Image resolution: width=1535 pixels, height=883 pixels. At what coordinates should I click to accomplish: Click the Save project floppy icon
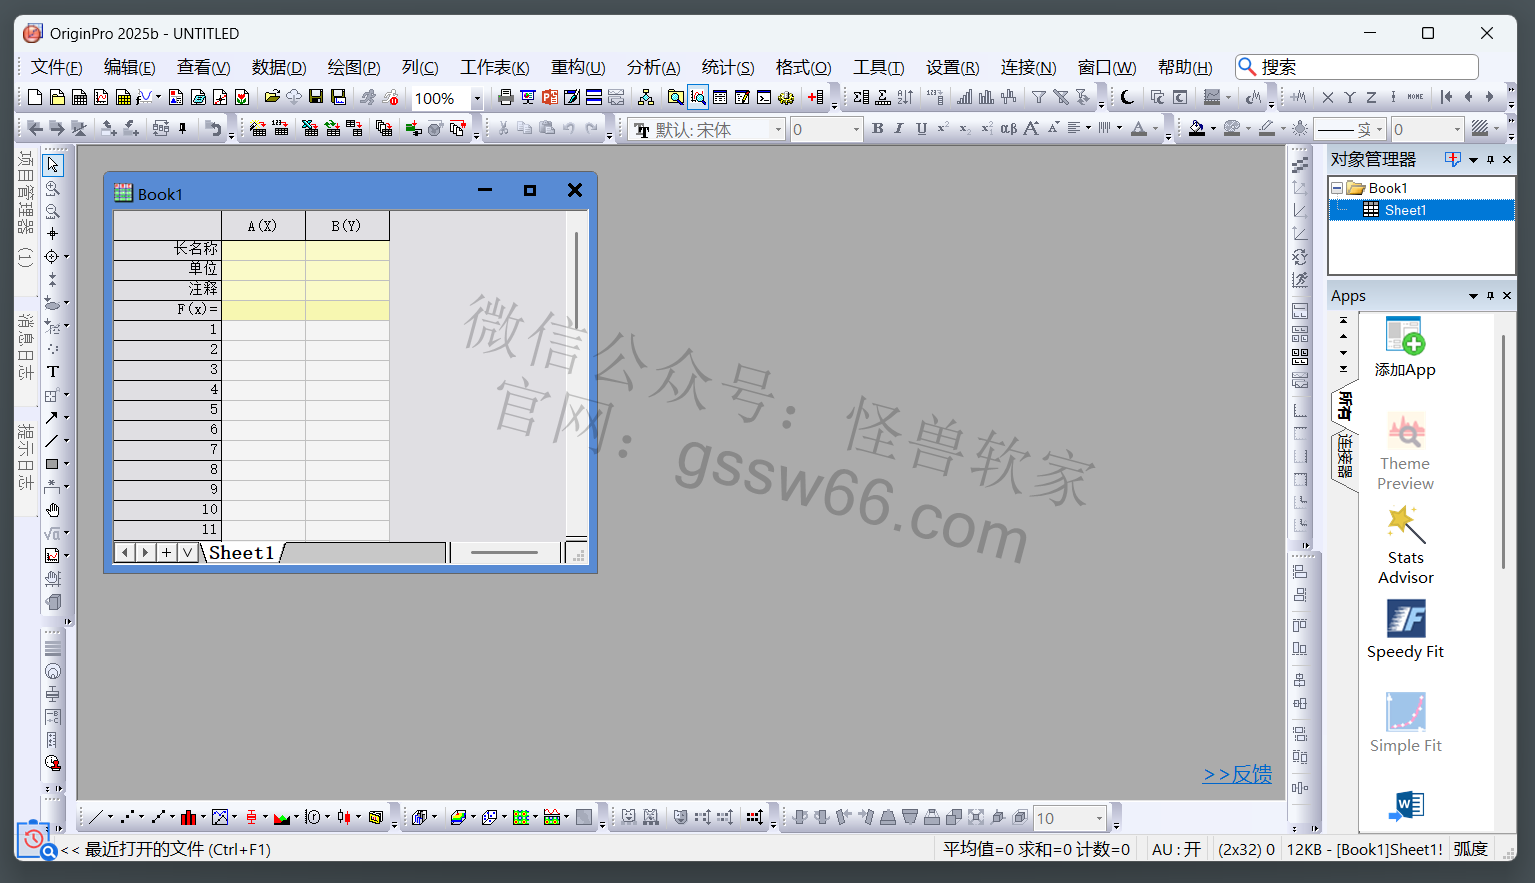[x=316, y=97]
